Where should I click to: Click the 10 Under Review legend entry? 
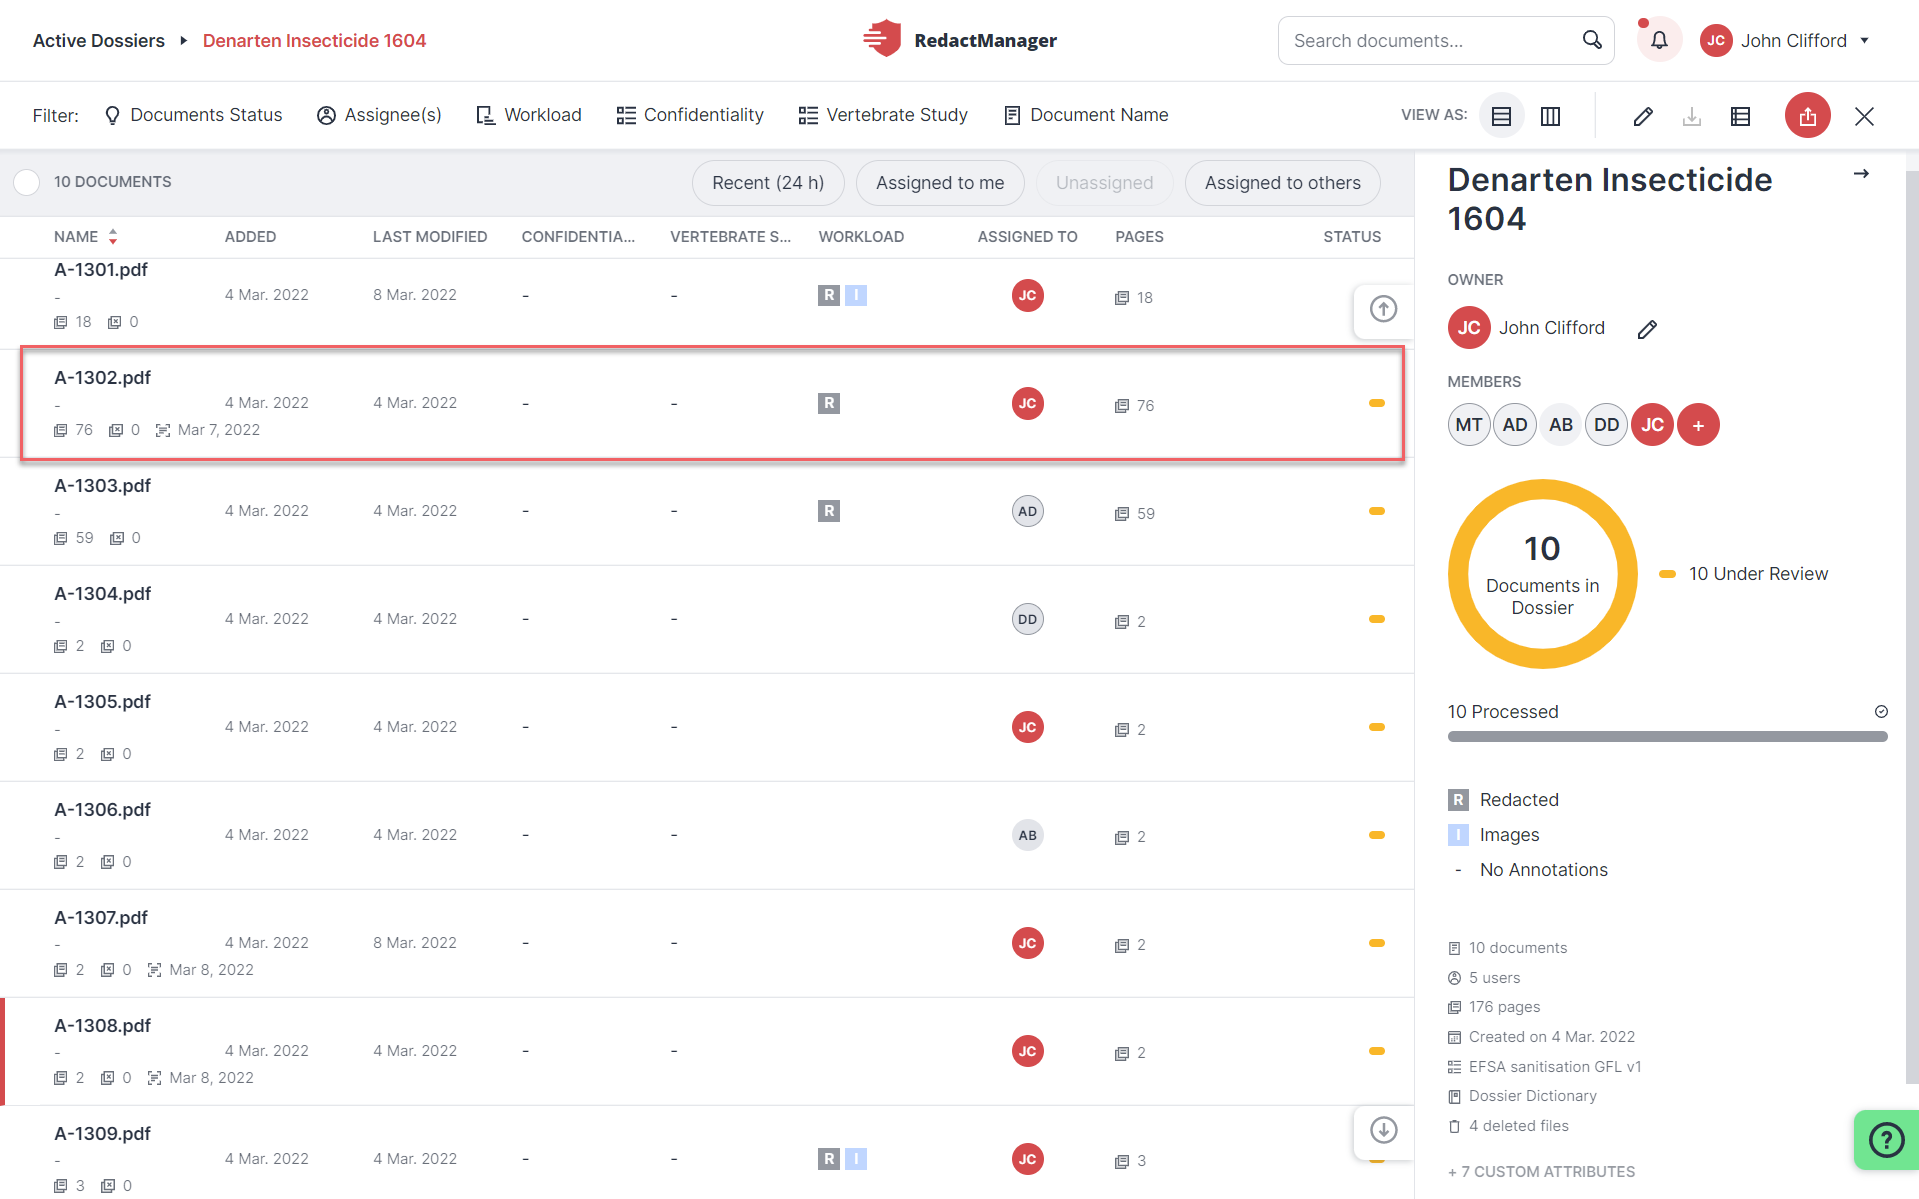click(1744, 574)
